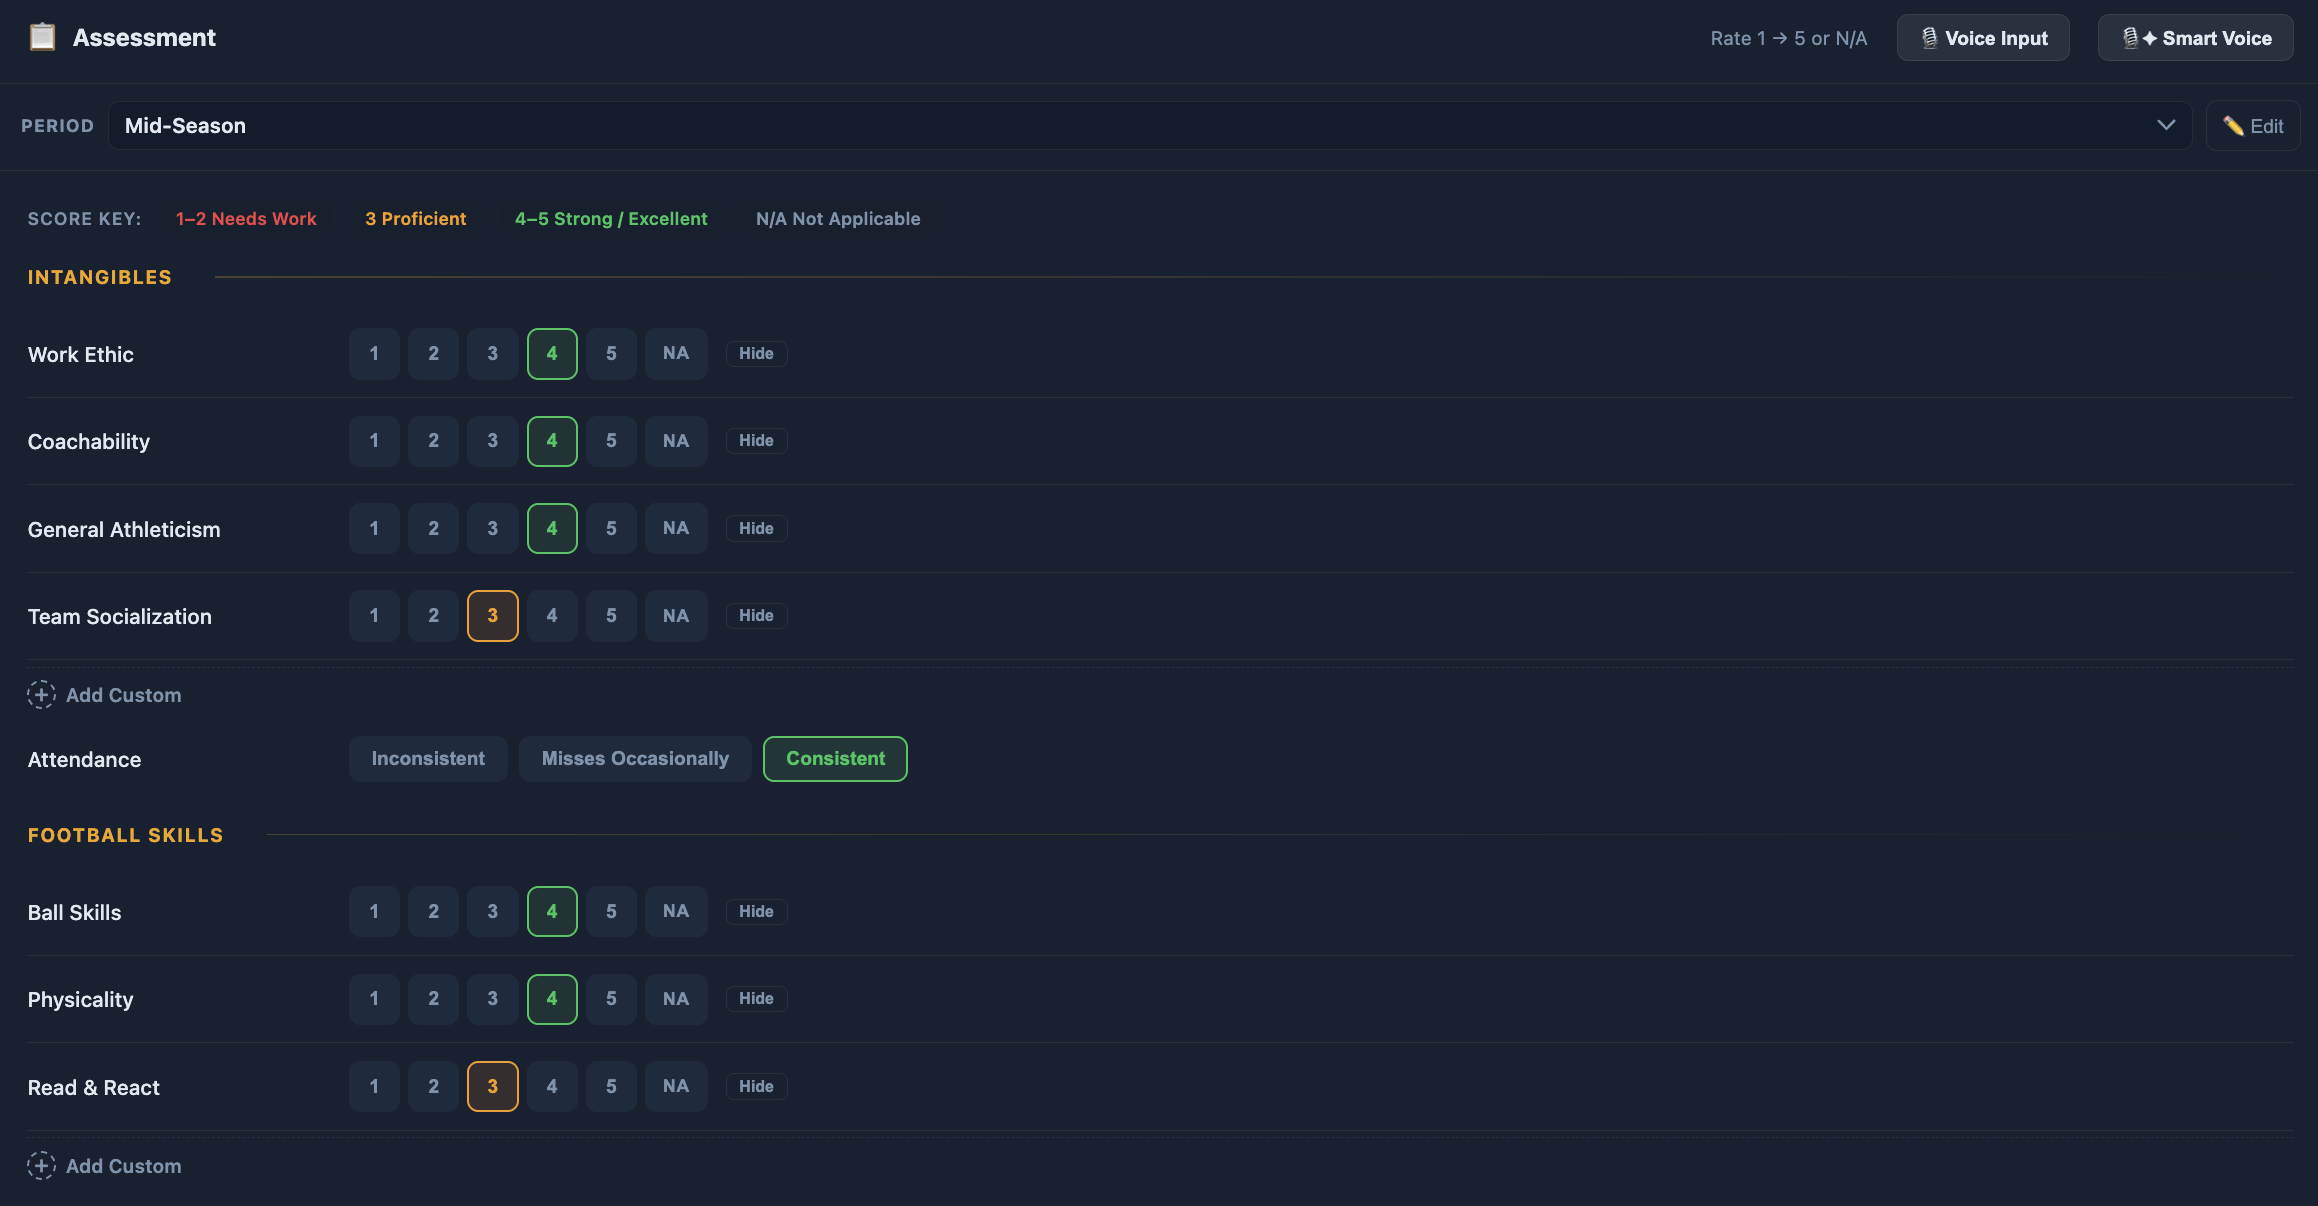Click the plus icon under Football Skills
This screenshot has height=1206, width=2318.
point(41,1166)
